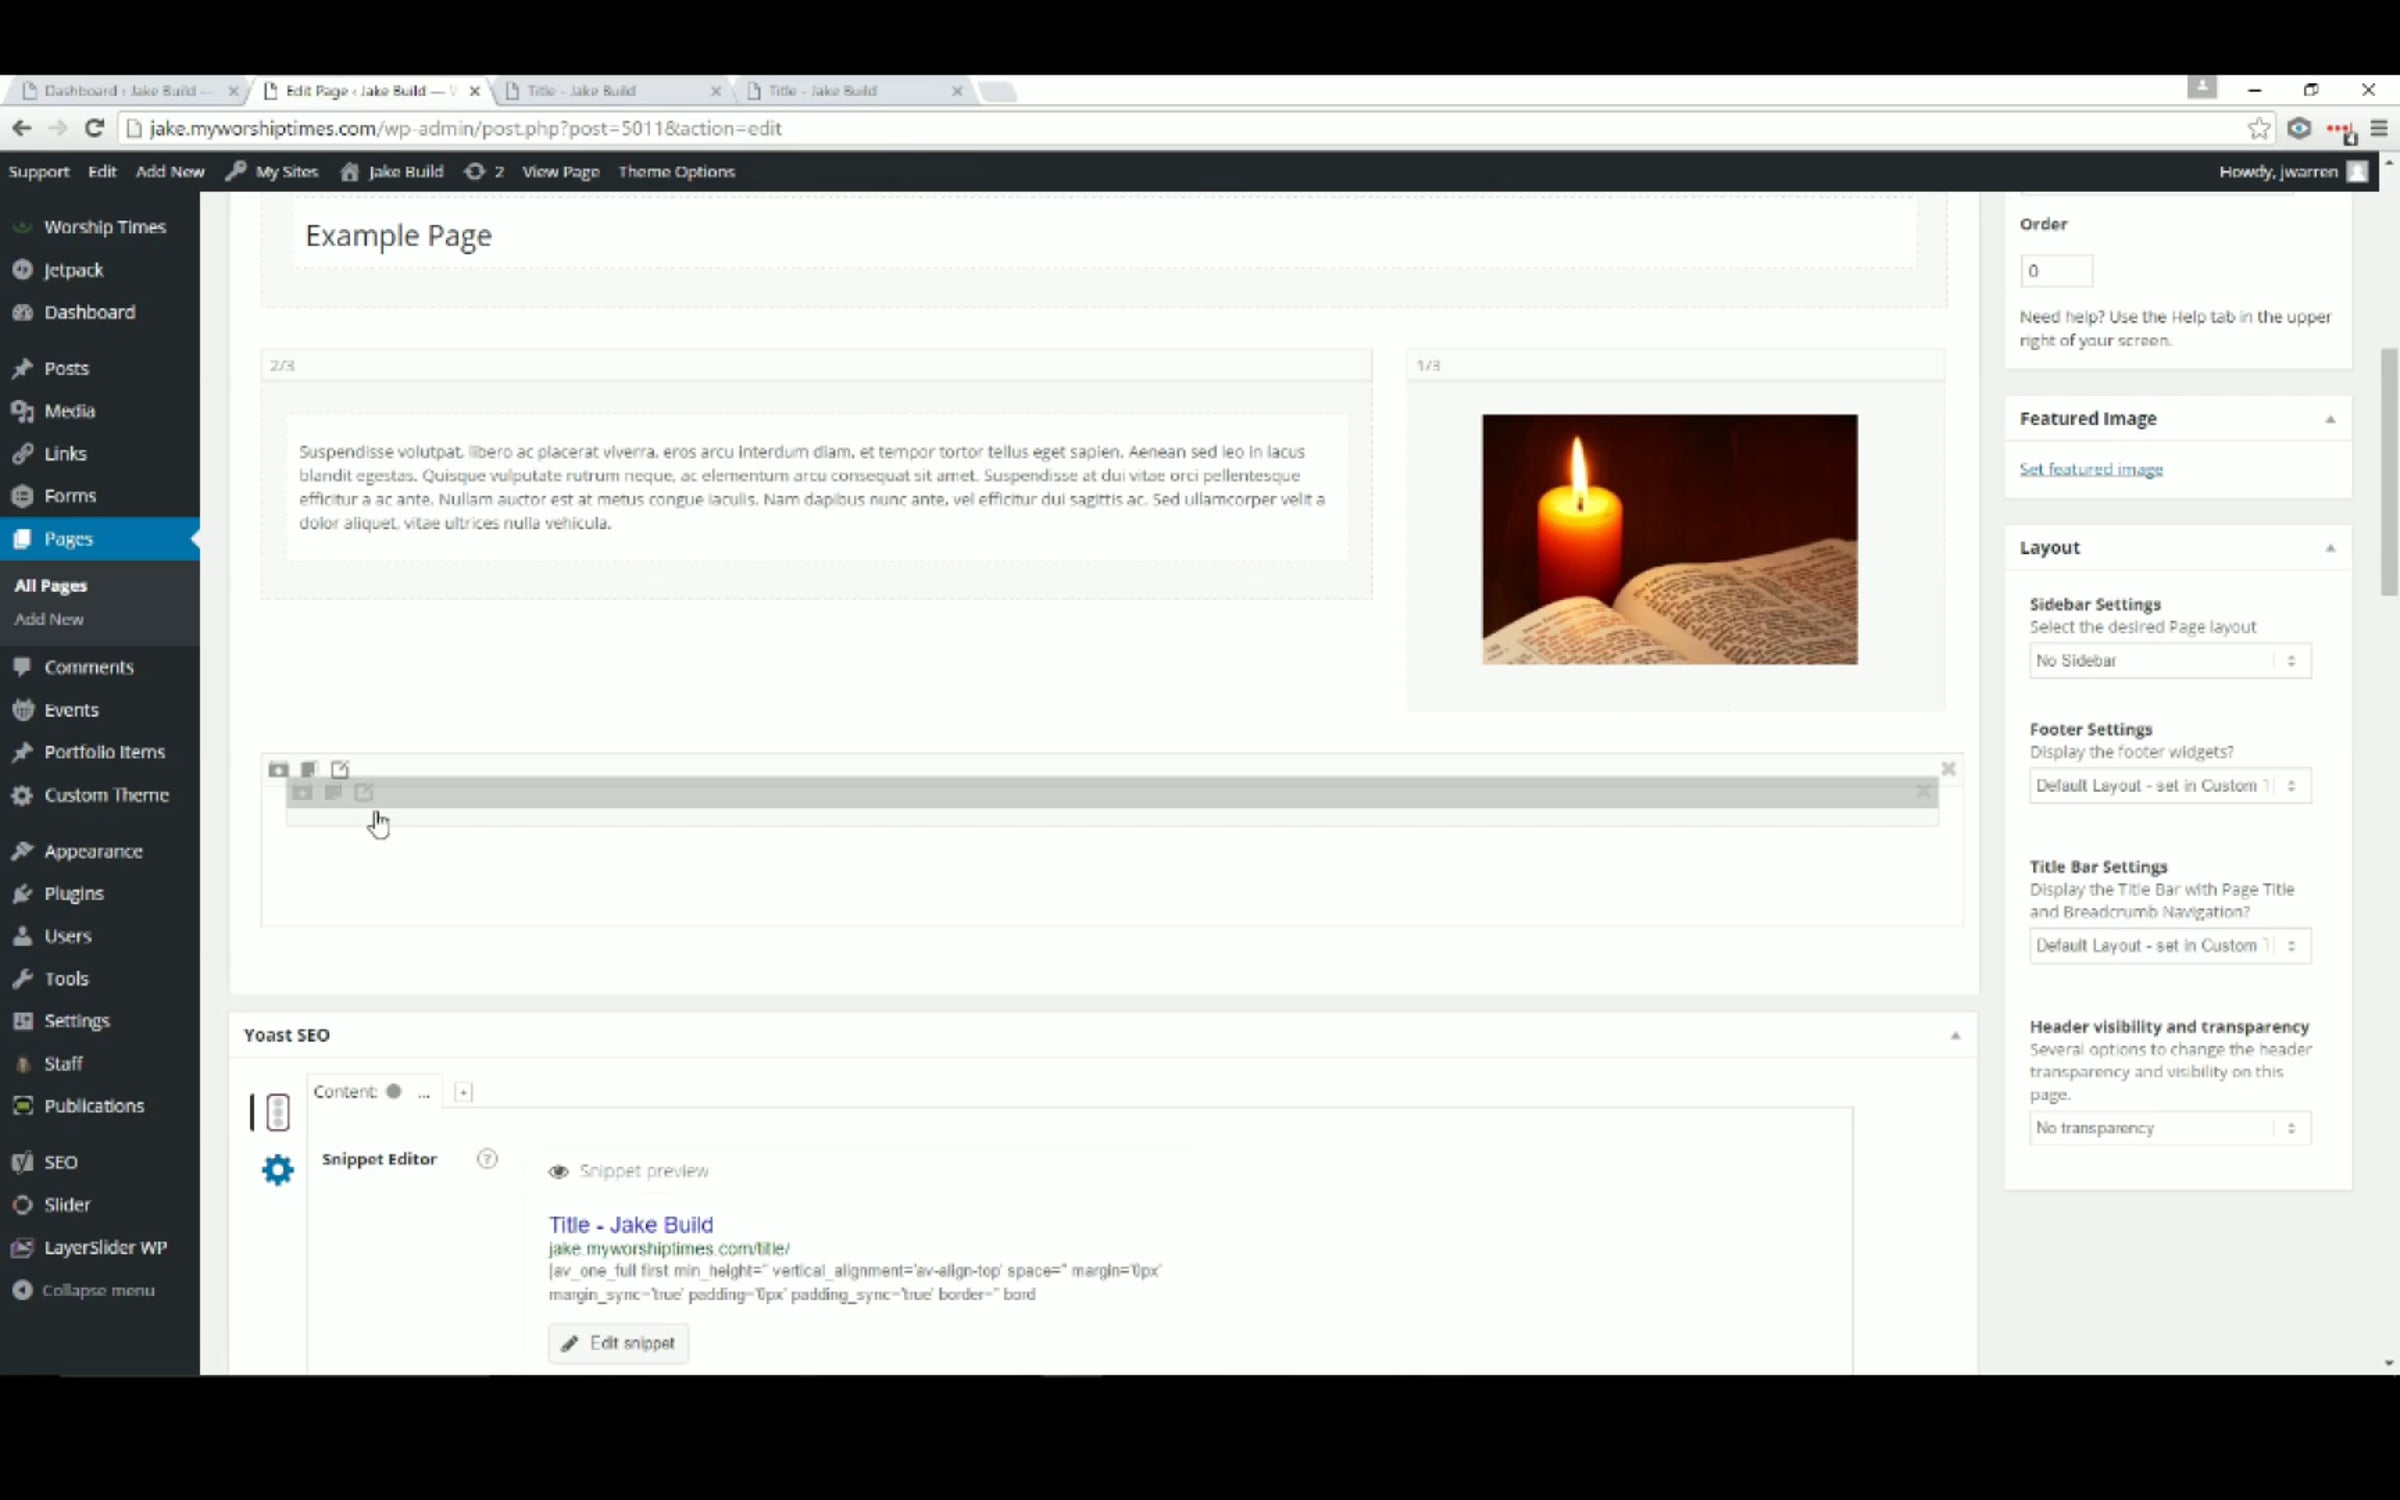Open the Sidebar Settings dropdown
Image resolution: width=2400 pixels, height=1500 pixels.
2169,661
